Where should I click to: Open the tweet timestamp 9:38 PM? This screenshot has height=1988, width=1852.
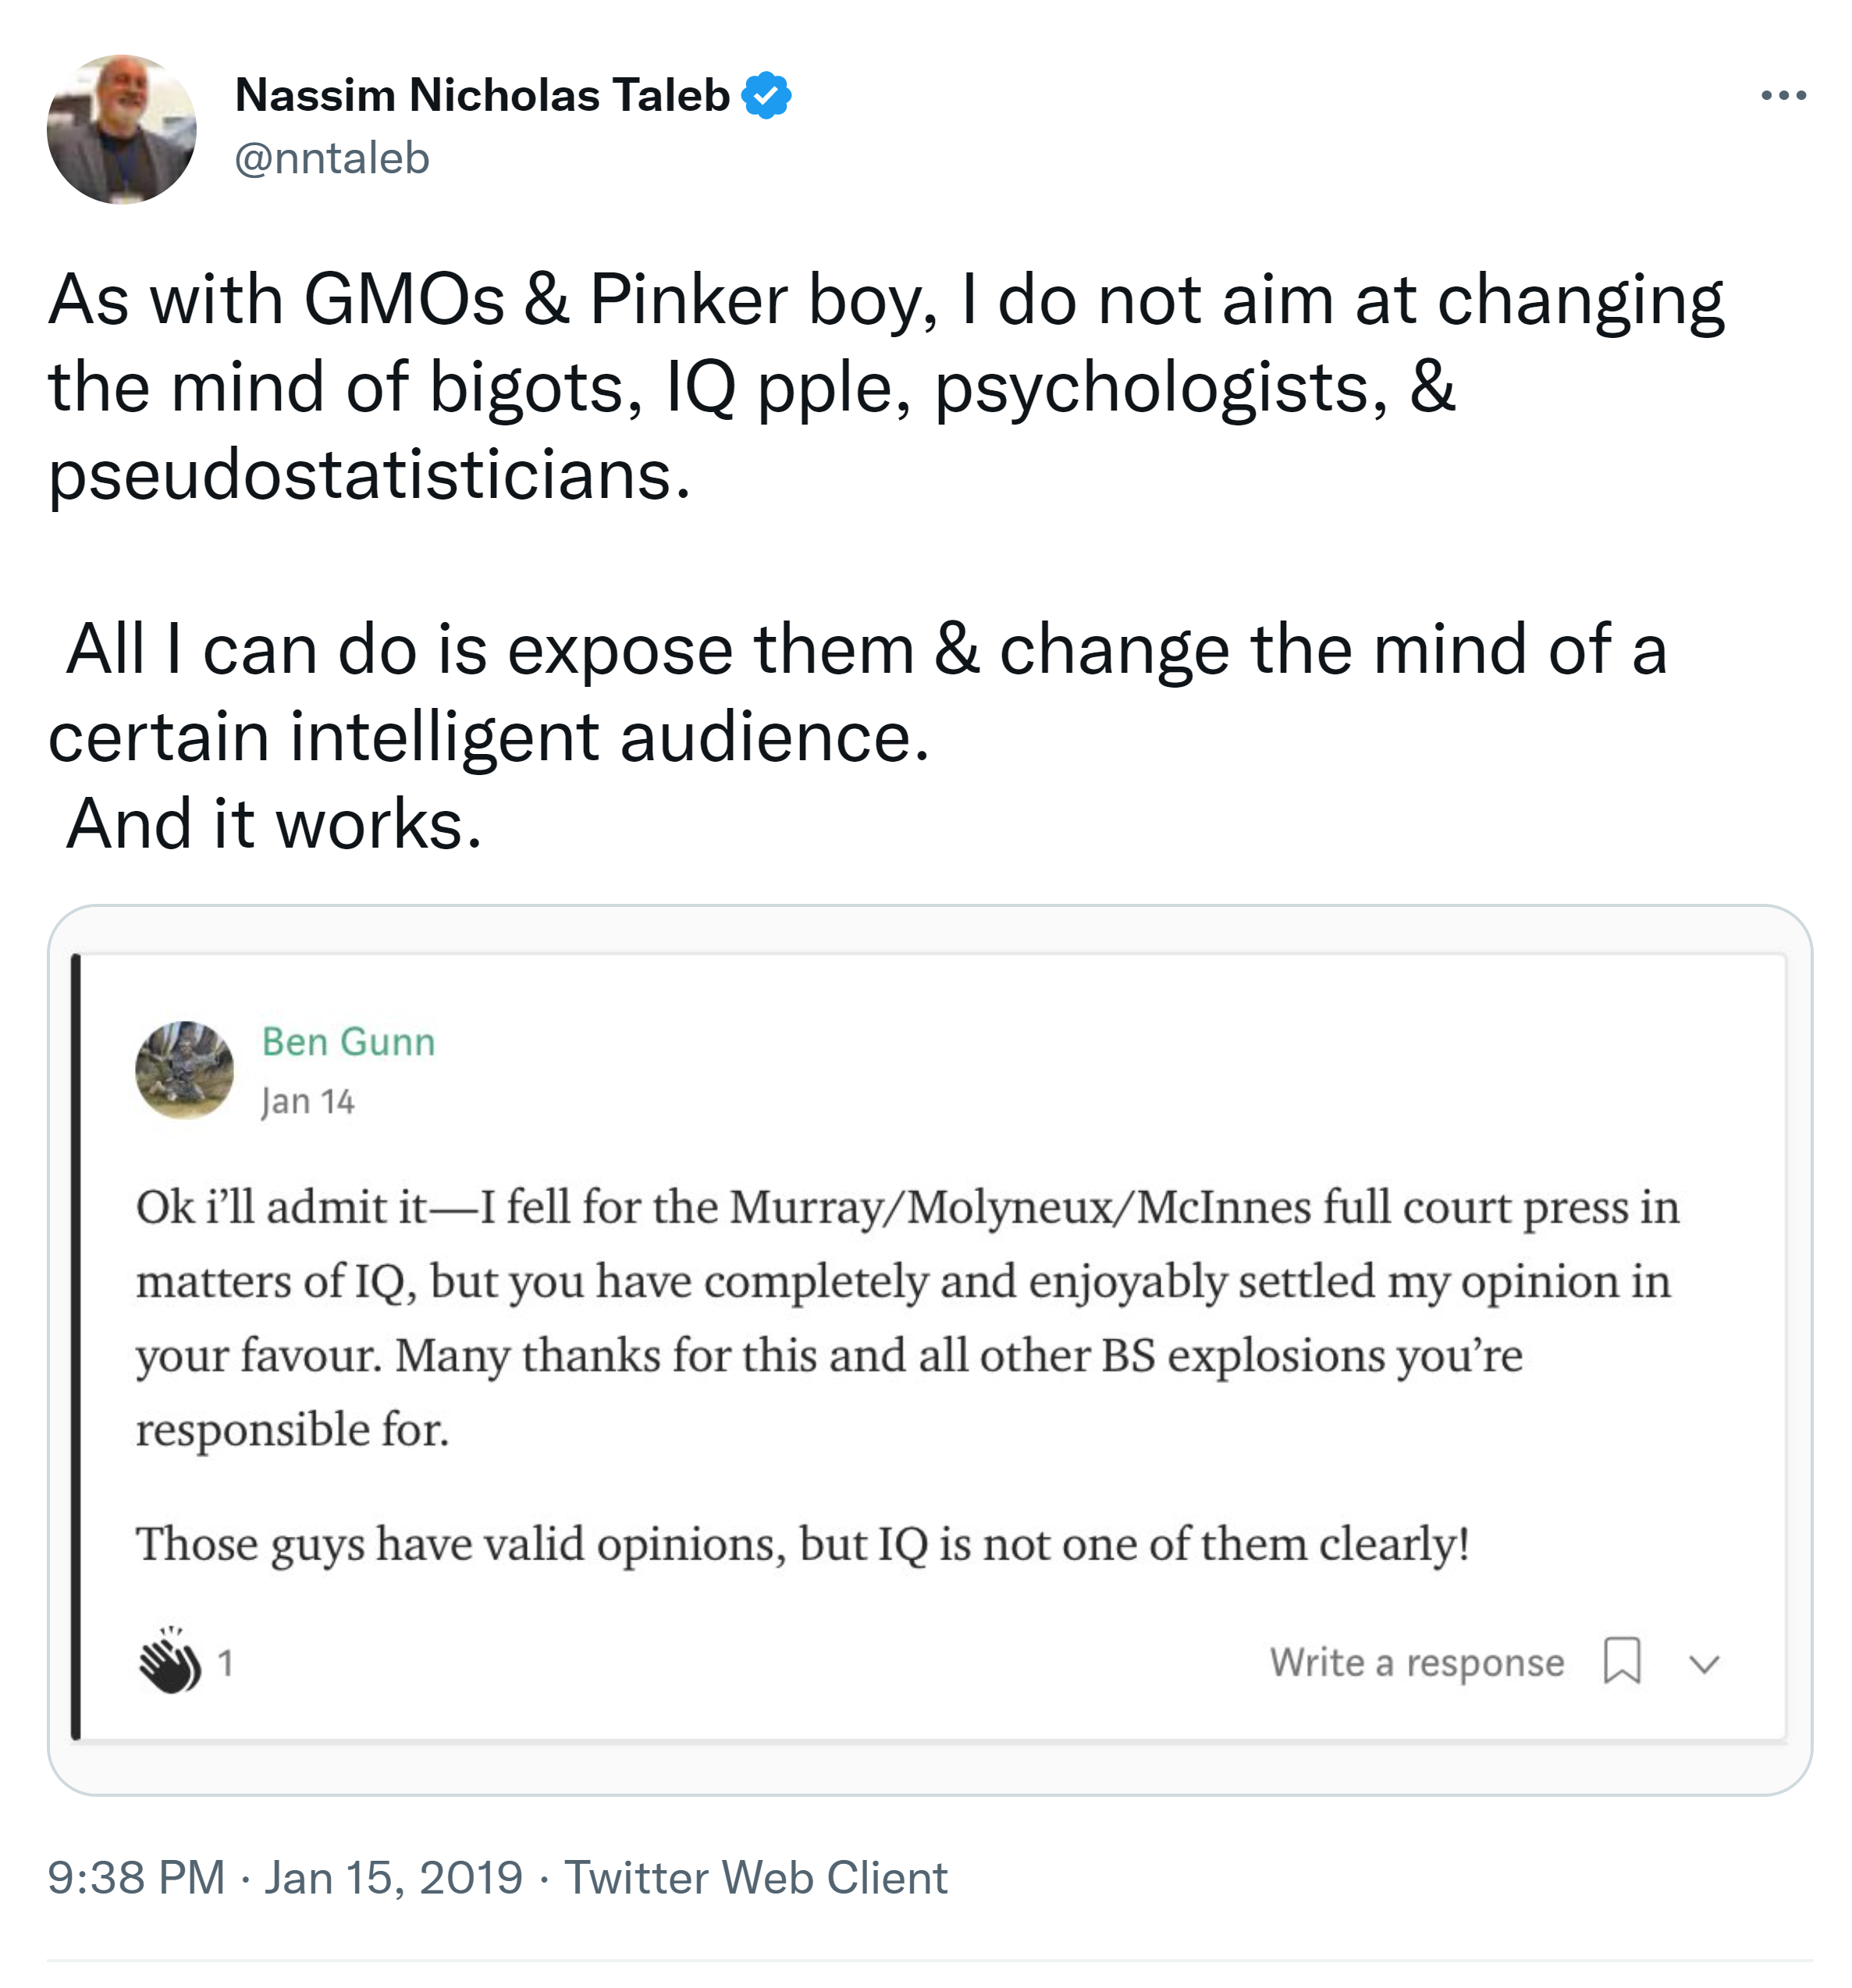point(136,1877)
